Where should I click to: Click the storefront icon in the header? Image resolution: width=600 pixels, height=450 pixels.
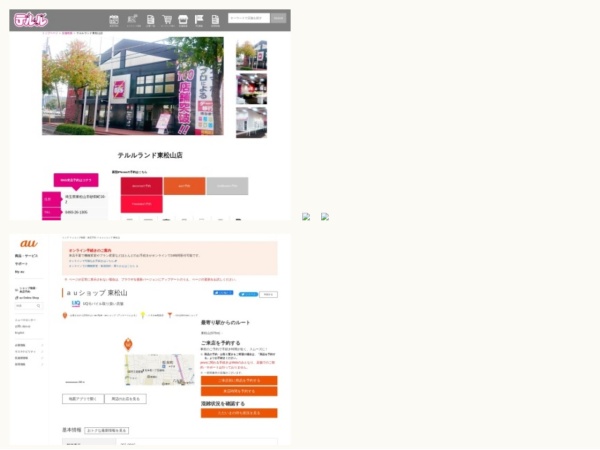[183, 19]
